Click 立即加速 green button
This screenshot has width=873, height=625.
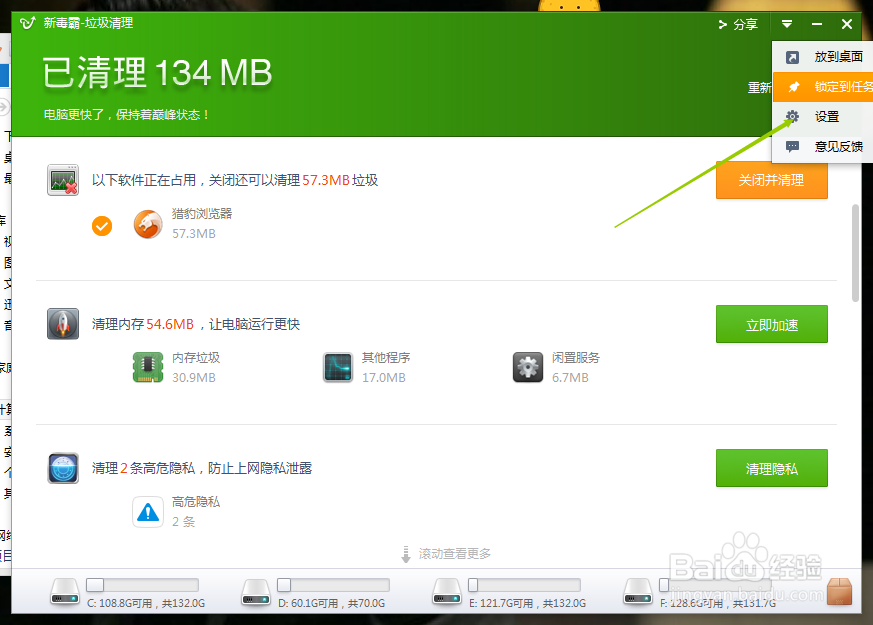tap(772, 324)
